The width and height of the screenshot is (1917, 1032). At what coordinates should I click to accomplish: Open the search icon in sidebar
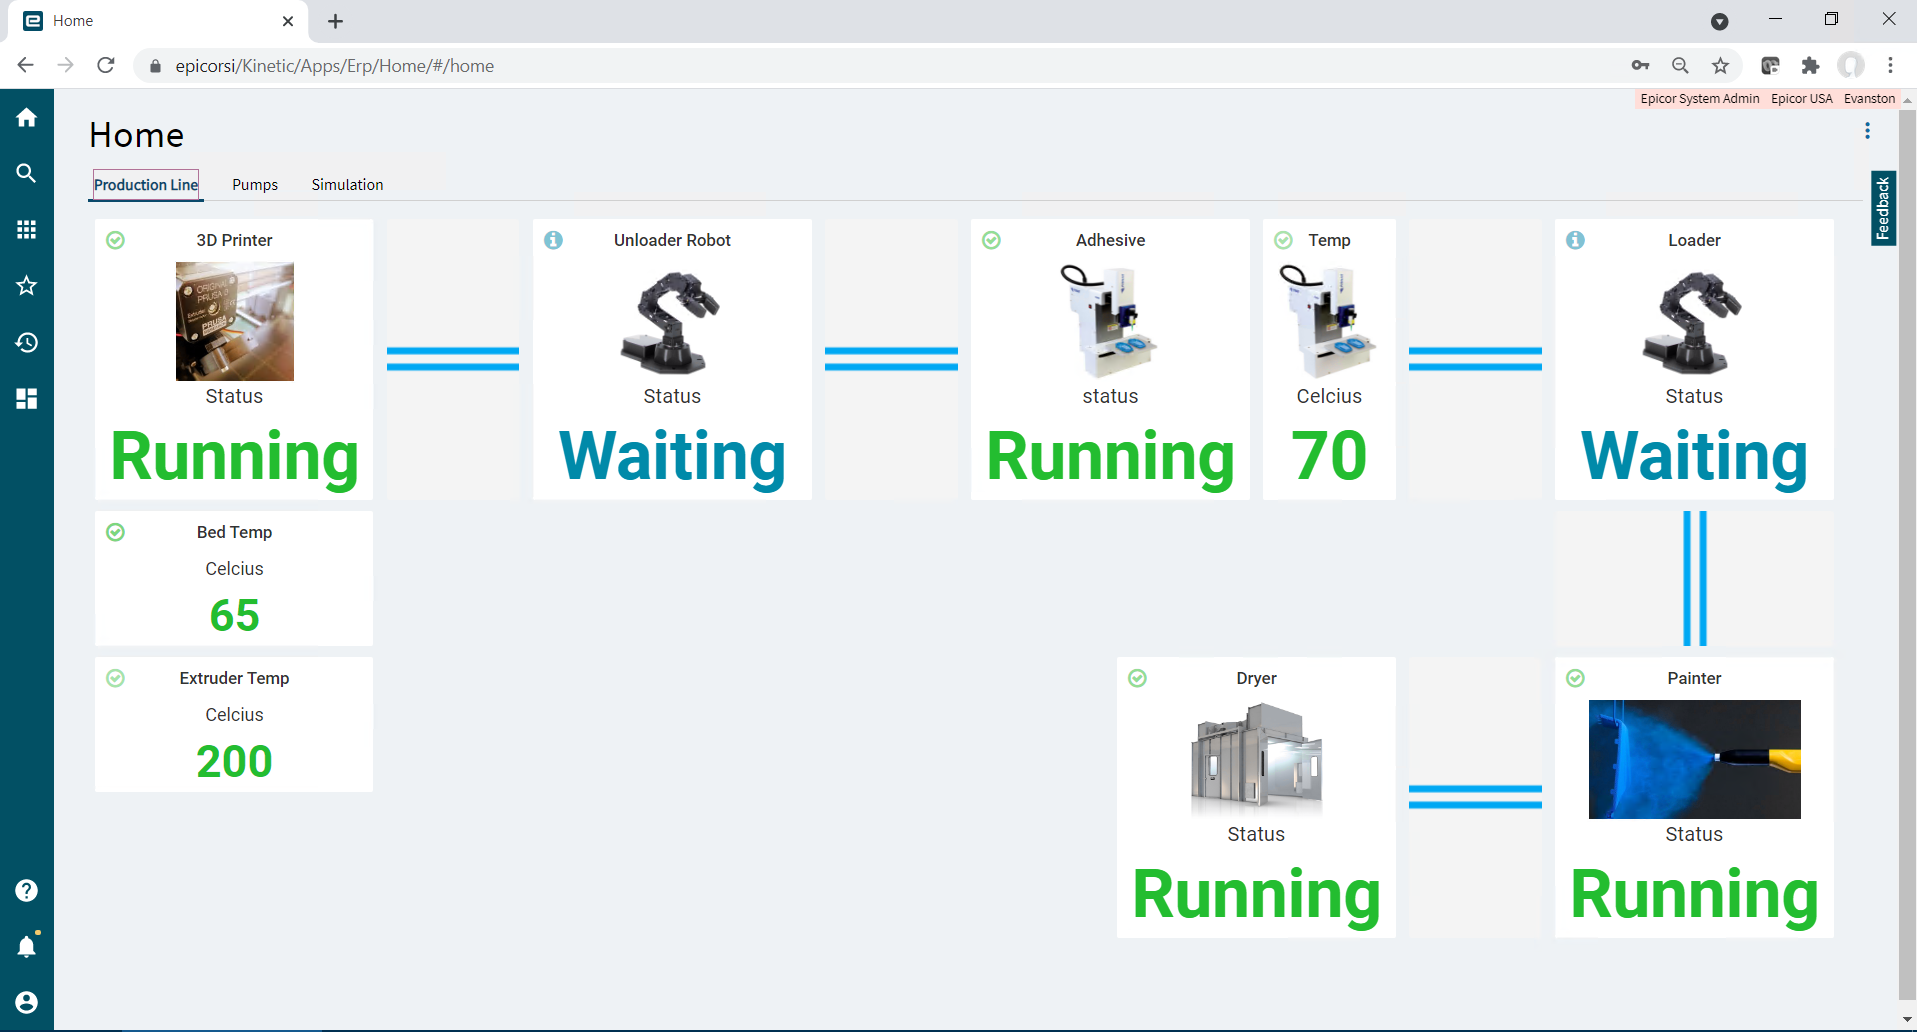pos(27,174)
